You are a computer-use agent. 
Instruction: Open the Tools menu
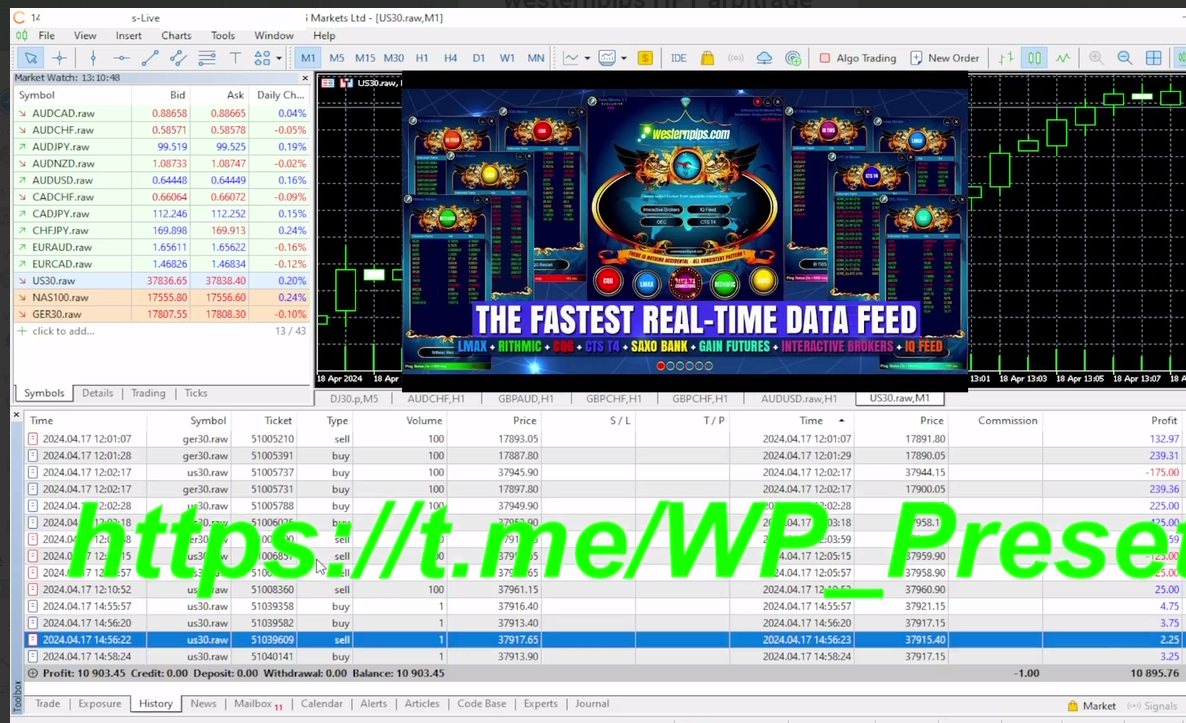pos(222,36)
